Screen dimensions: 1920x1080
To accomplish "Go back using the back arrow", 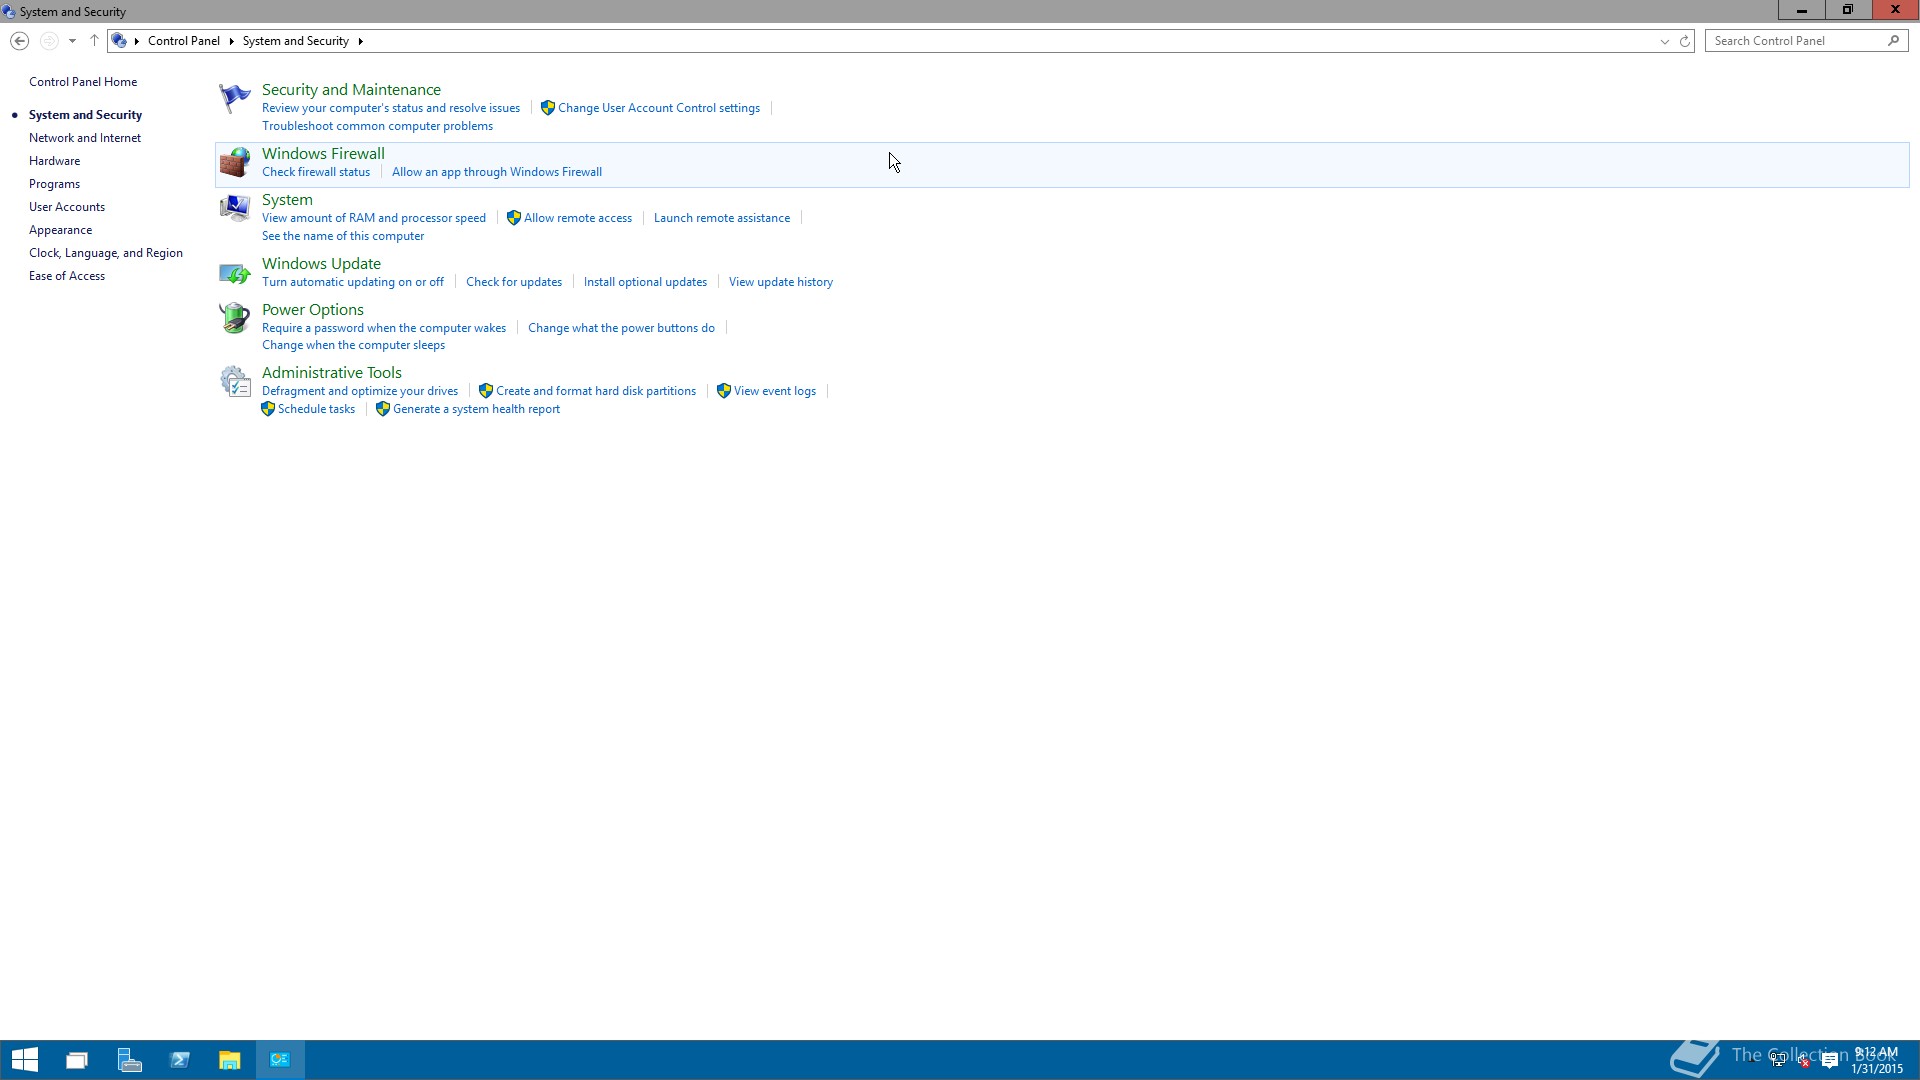I will point(19,41).
